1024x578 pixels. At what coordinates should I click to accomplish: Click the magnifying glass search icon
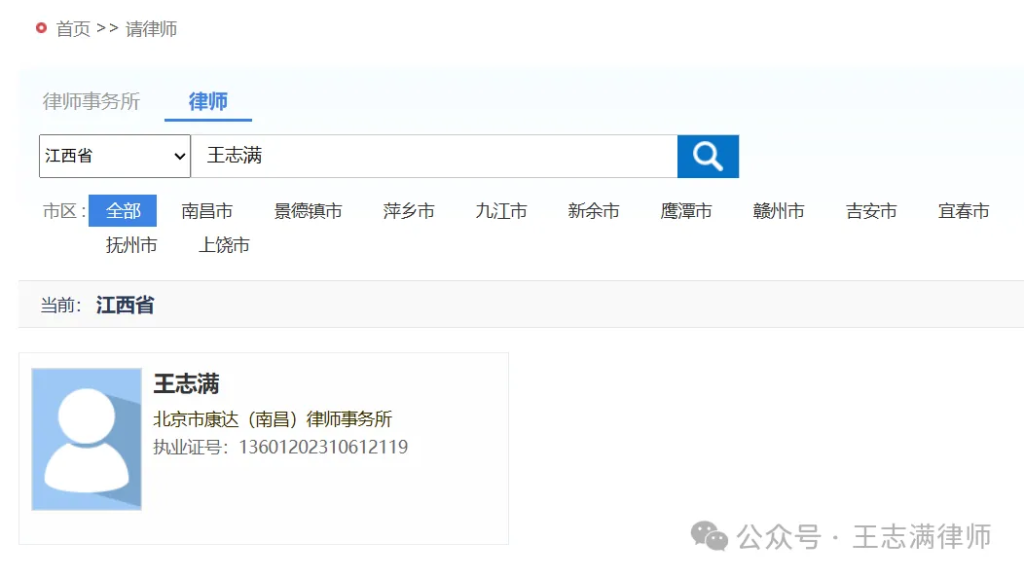pyautogui.click(x=707, y=156)
